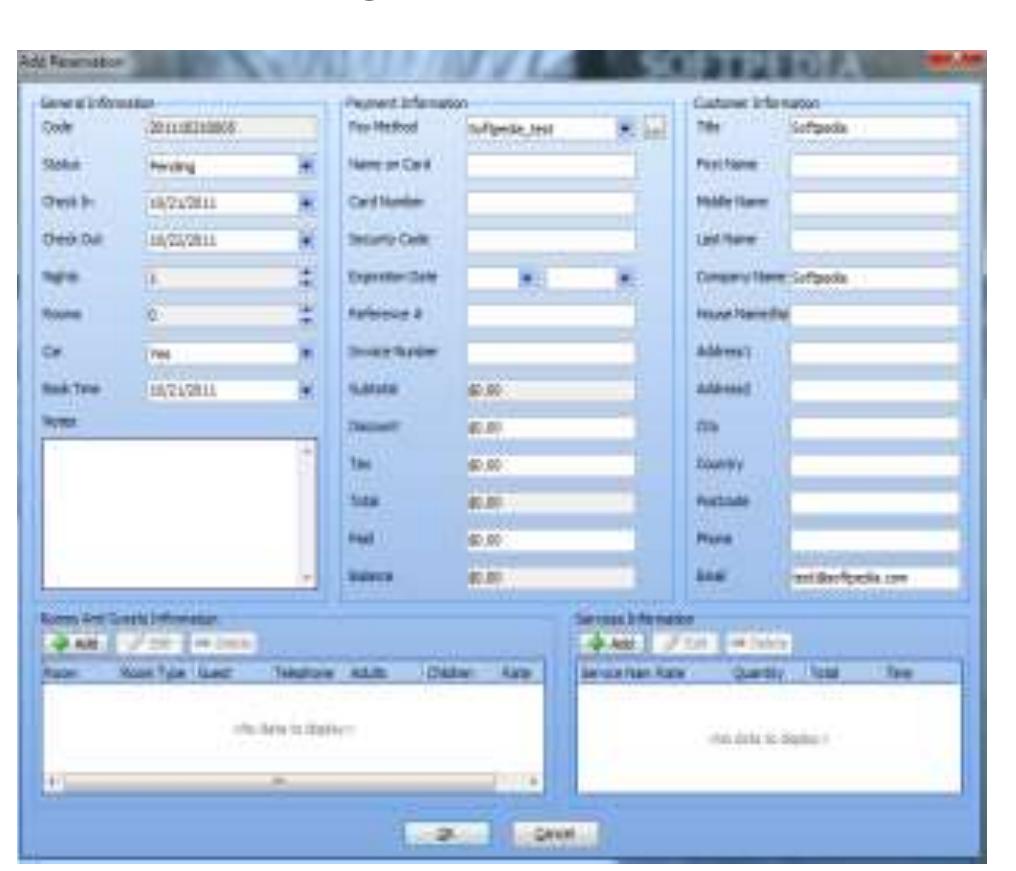
Task: Edit the selected room in Rooms And Guests
Action: [x=148, y=643]
